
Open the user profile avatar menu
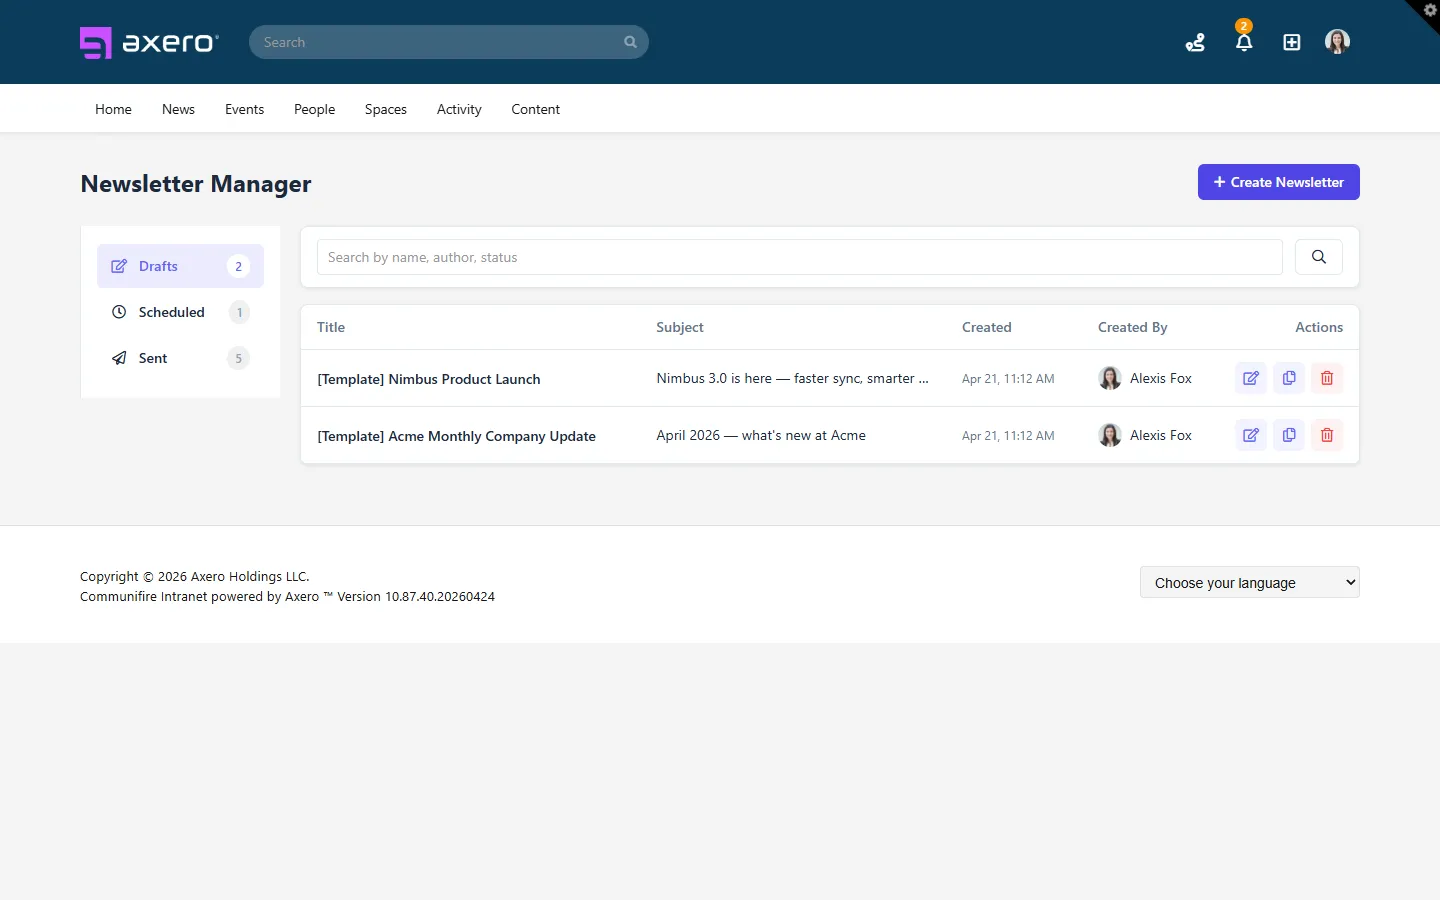pos(1337,42)
